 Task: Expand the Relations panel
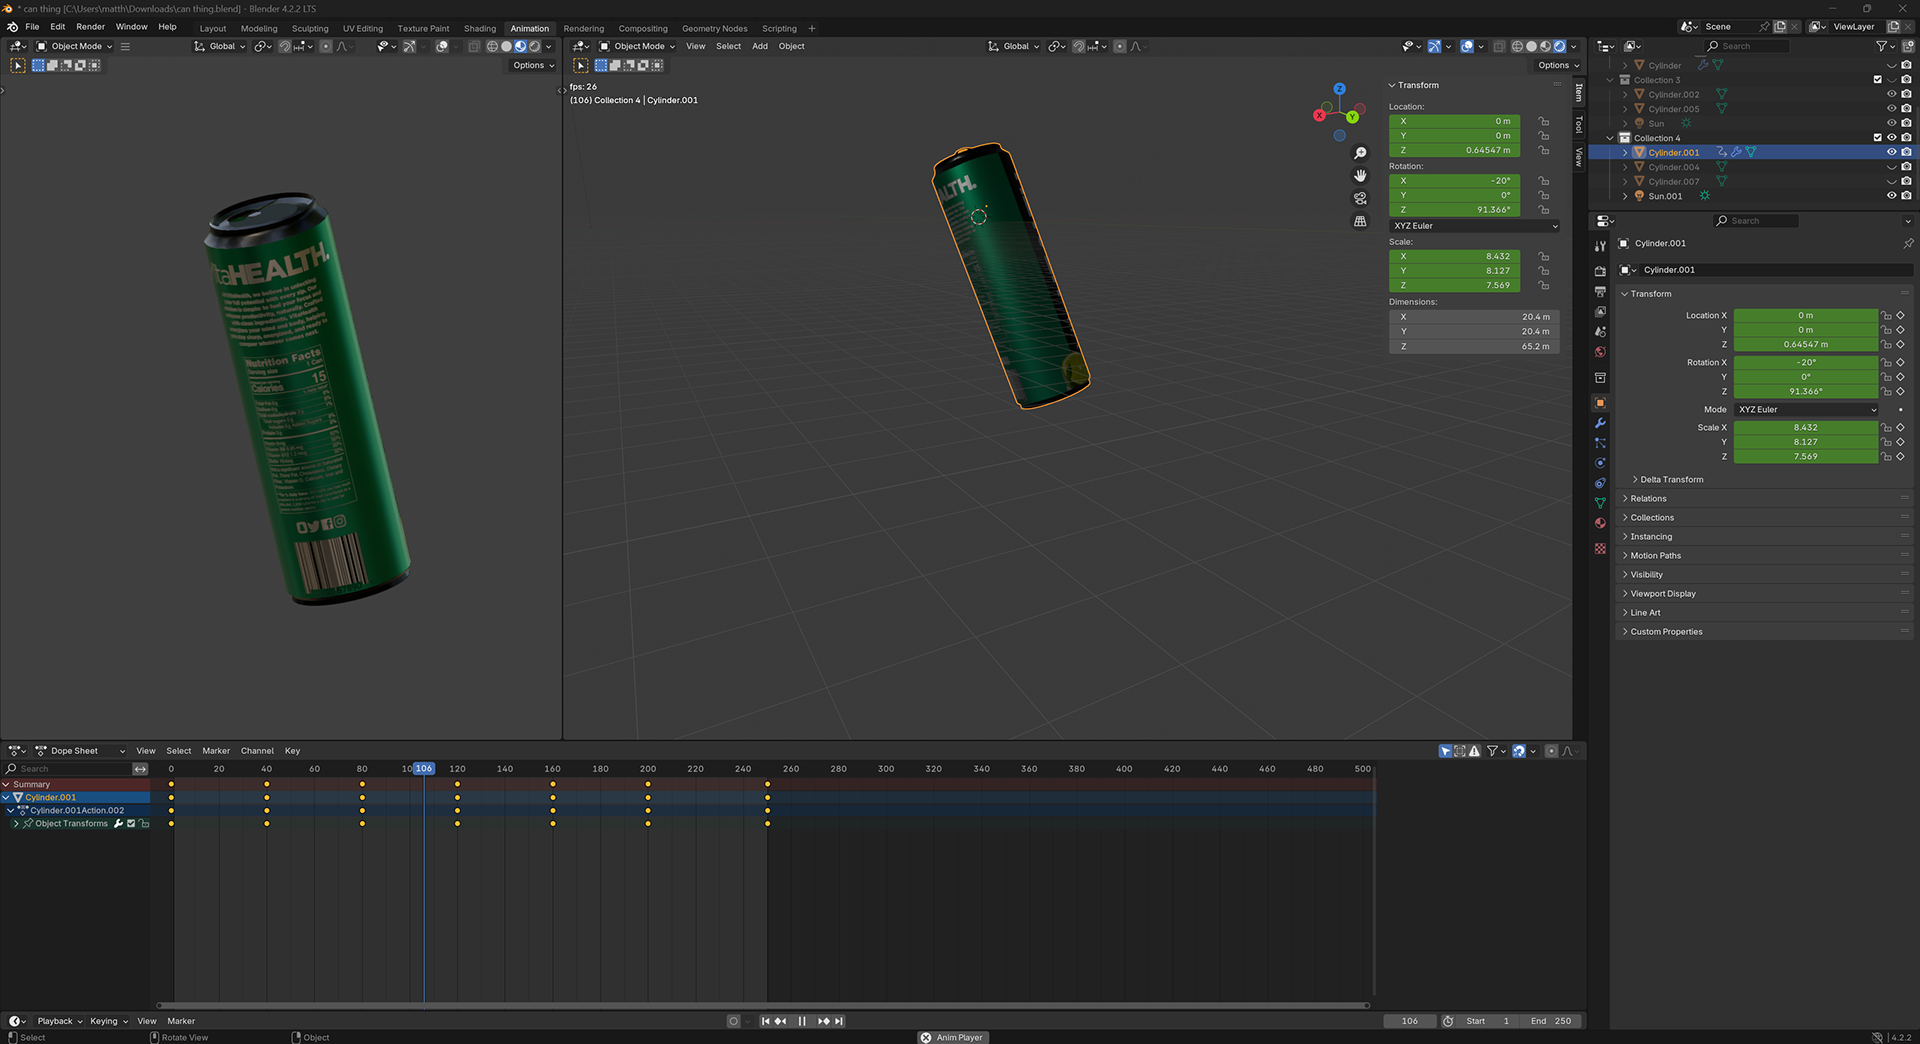tap(1648, 498)
